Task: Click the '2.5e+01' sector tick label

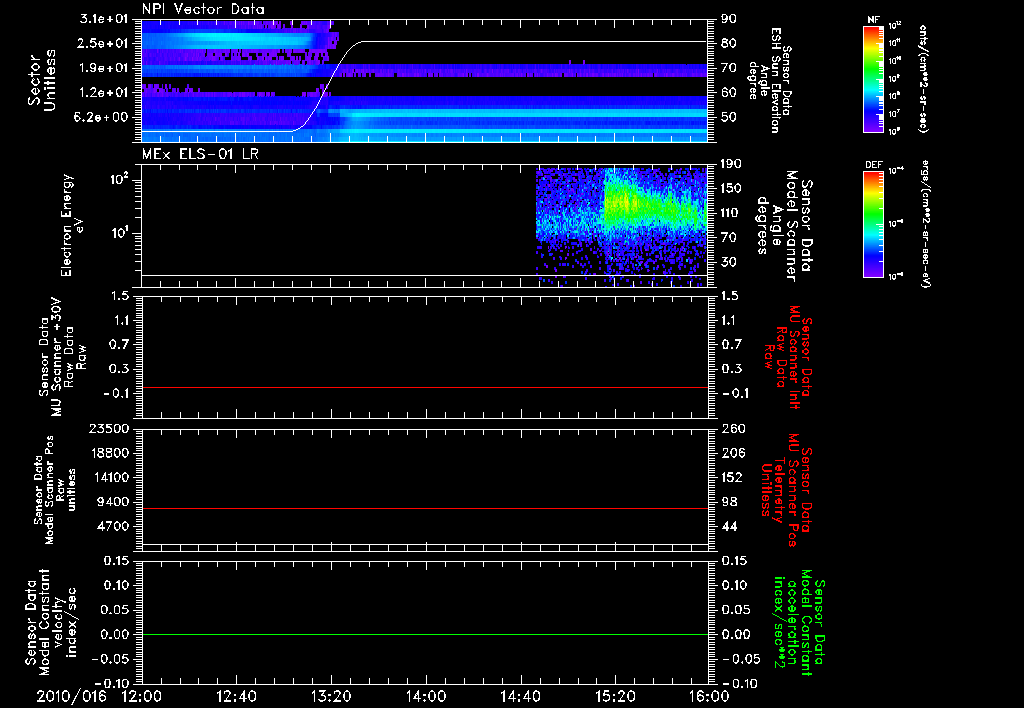Action: pyautogui.click(x=104, y=44)
